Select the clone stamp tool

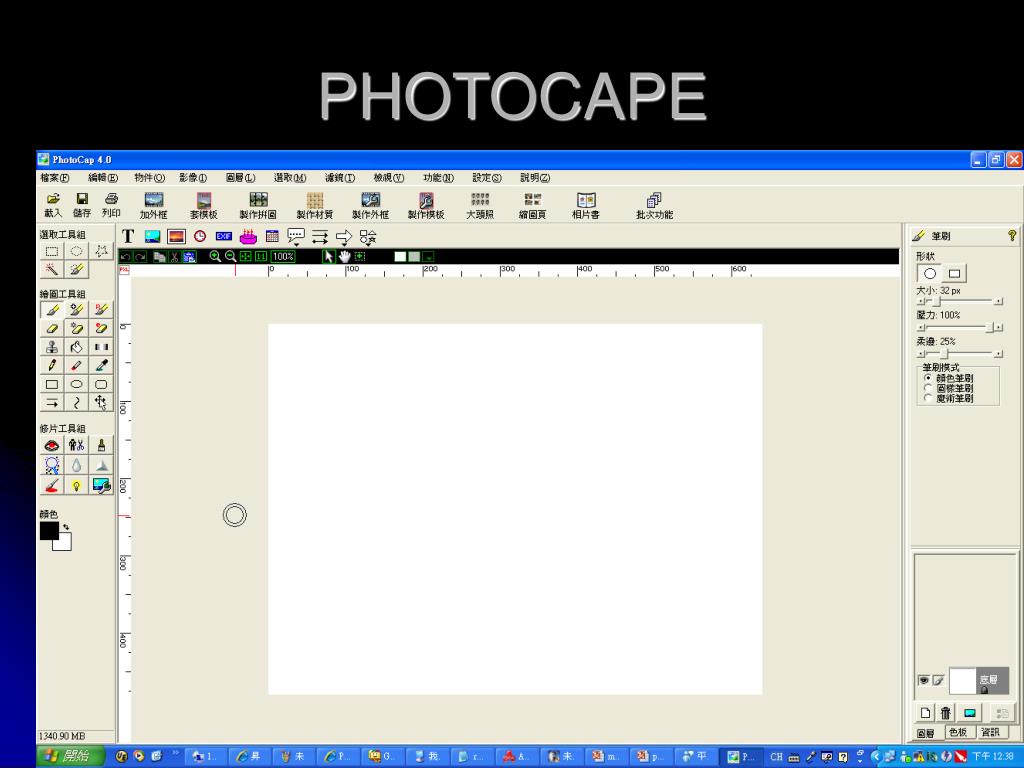coord(52,347)
